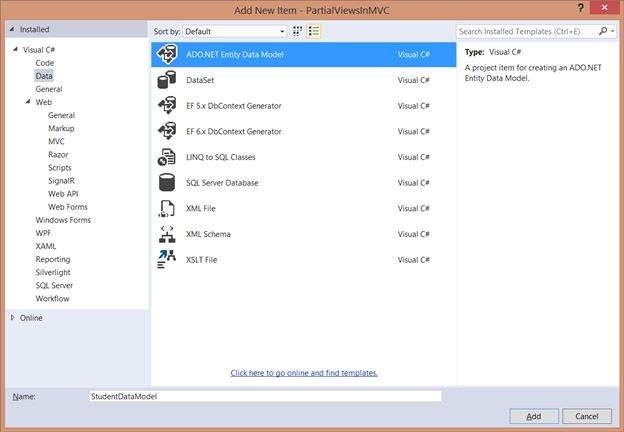Close the Add New Item dialog
624x432 pixels.
605,8
